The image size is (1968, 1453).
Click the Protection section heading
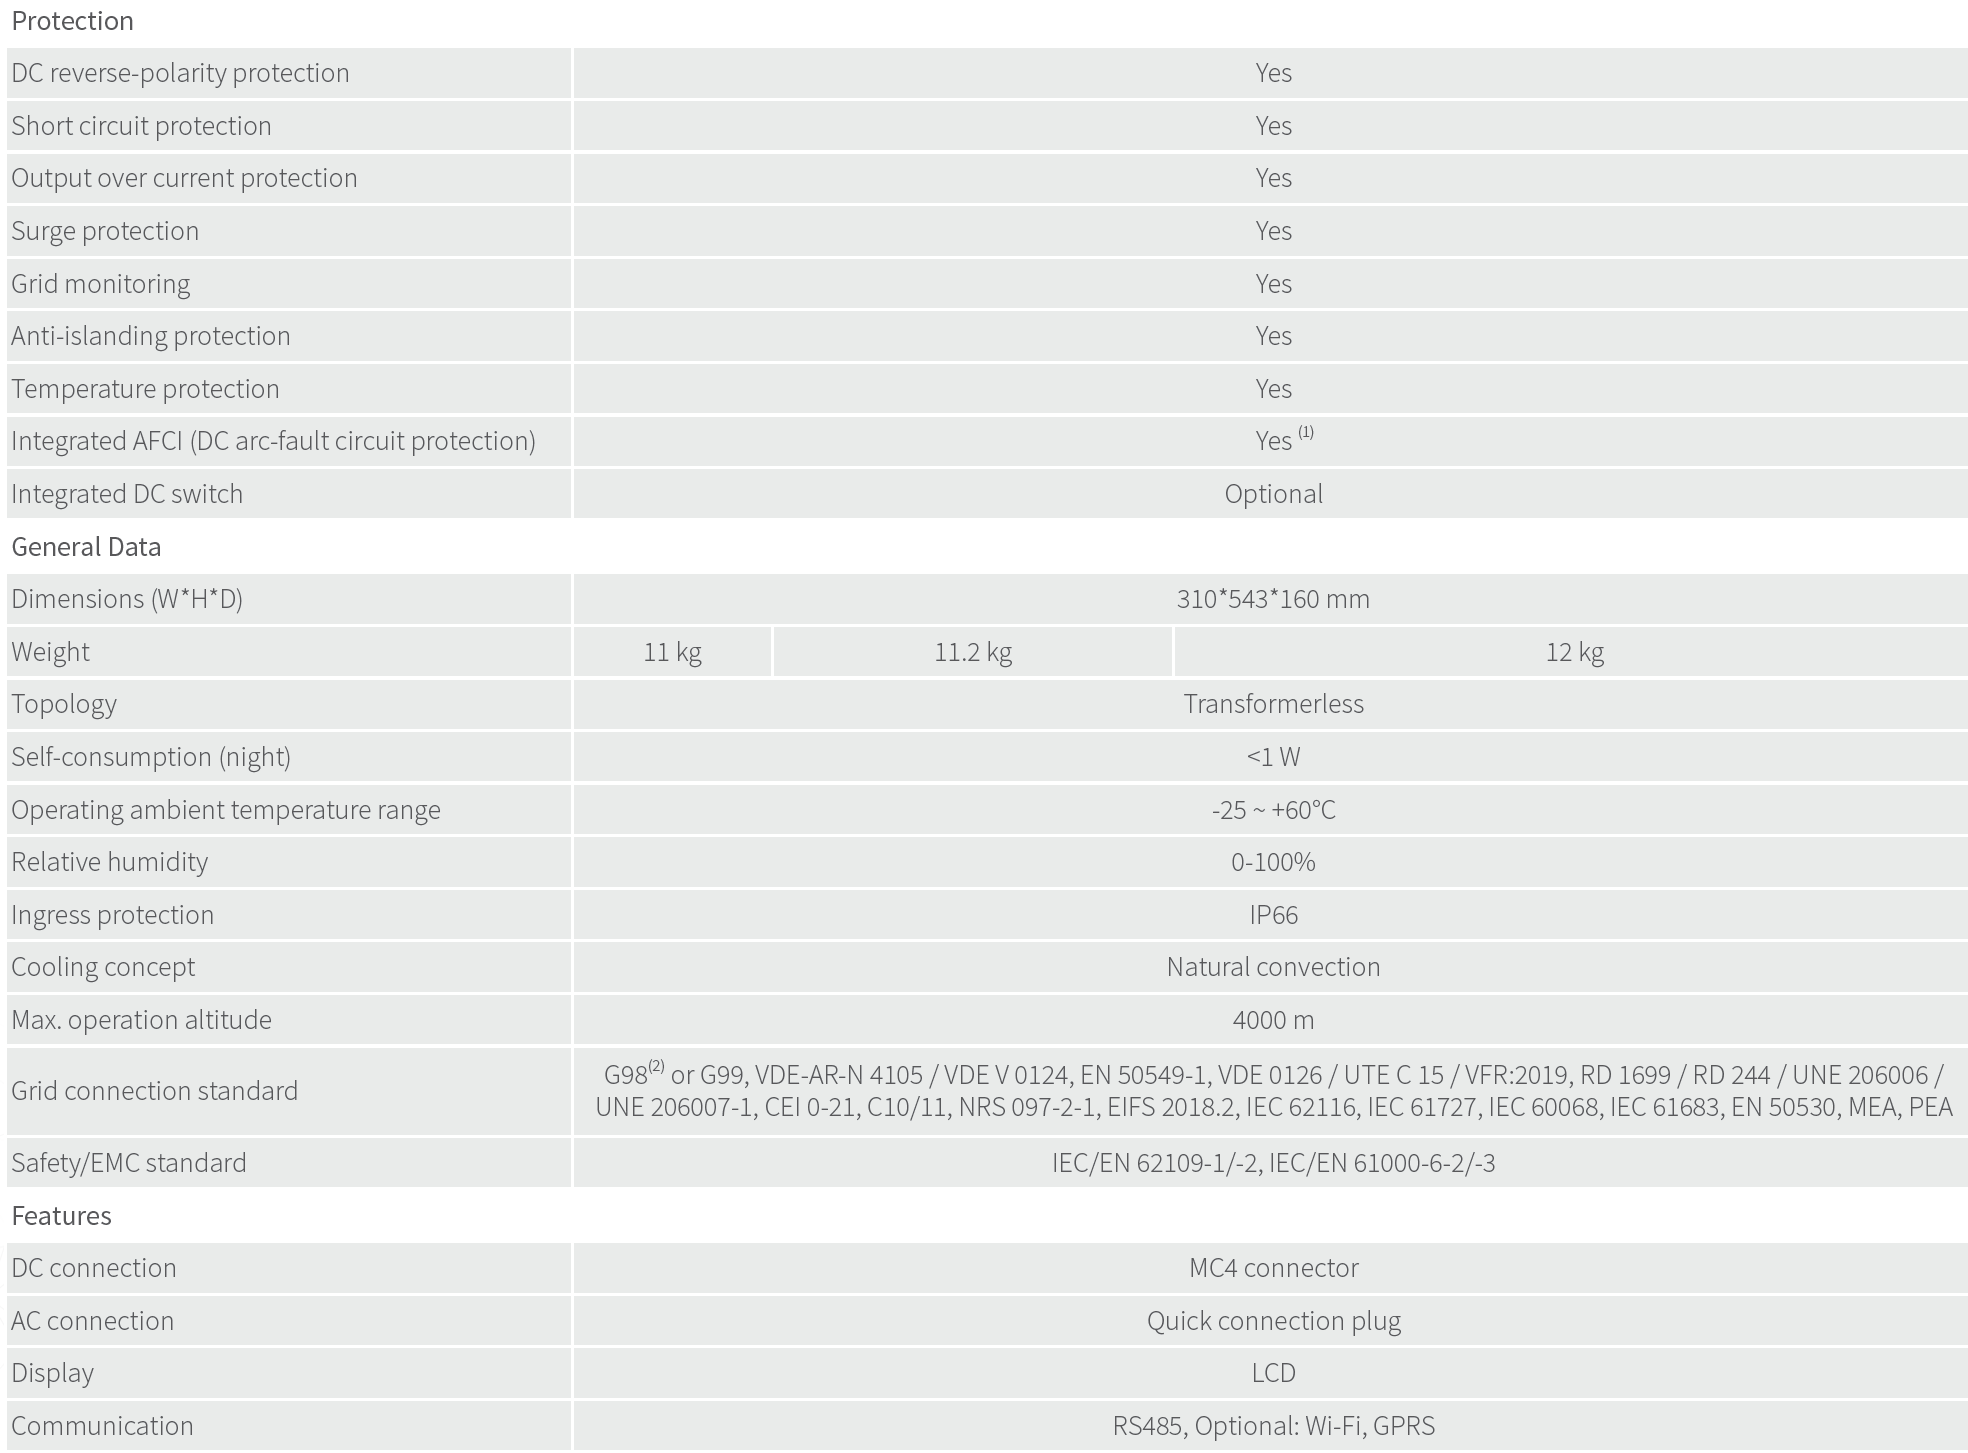point(72,21)
